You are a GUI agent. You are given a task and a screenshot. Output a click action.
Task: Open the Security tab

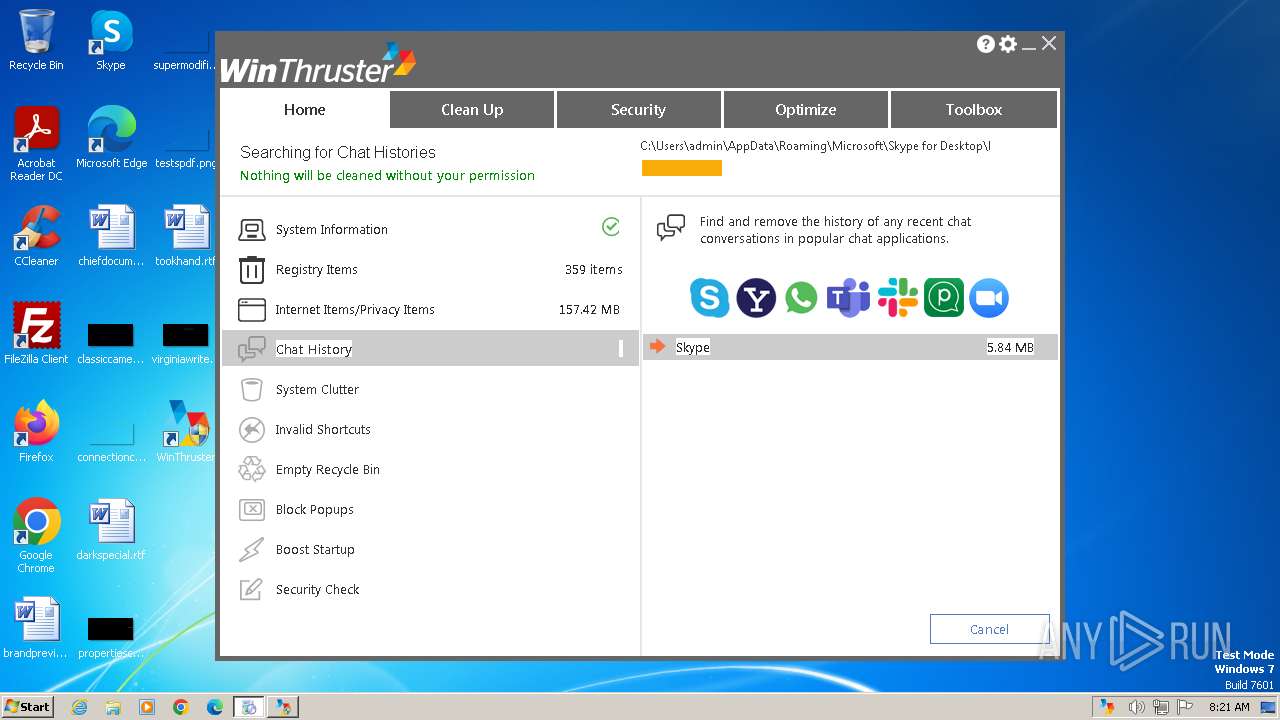click(638, 110)
